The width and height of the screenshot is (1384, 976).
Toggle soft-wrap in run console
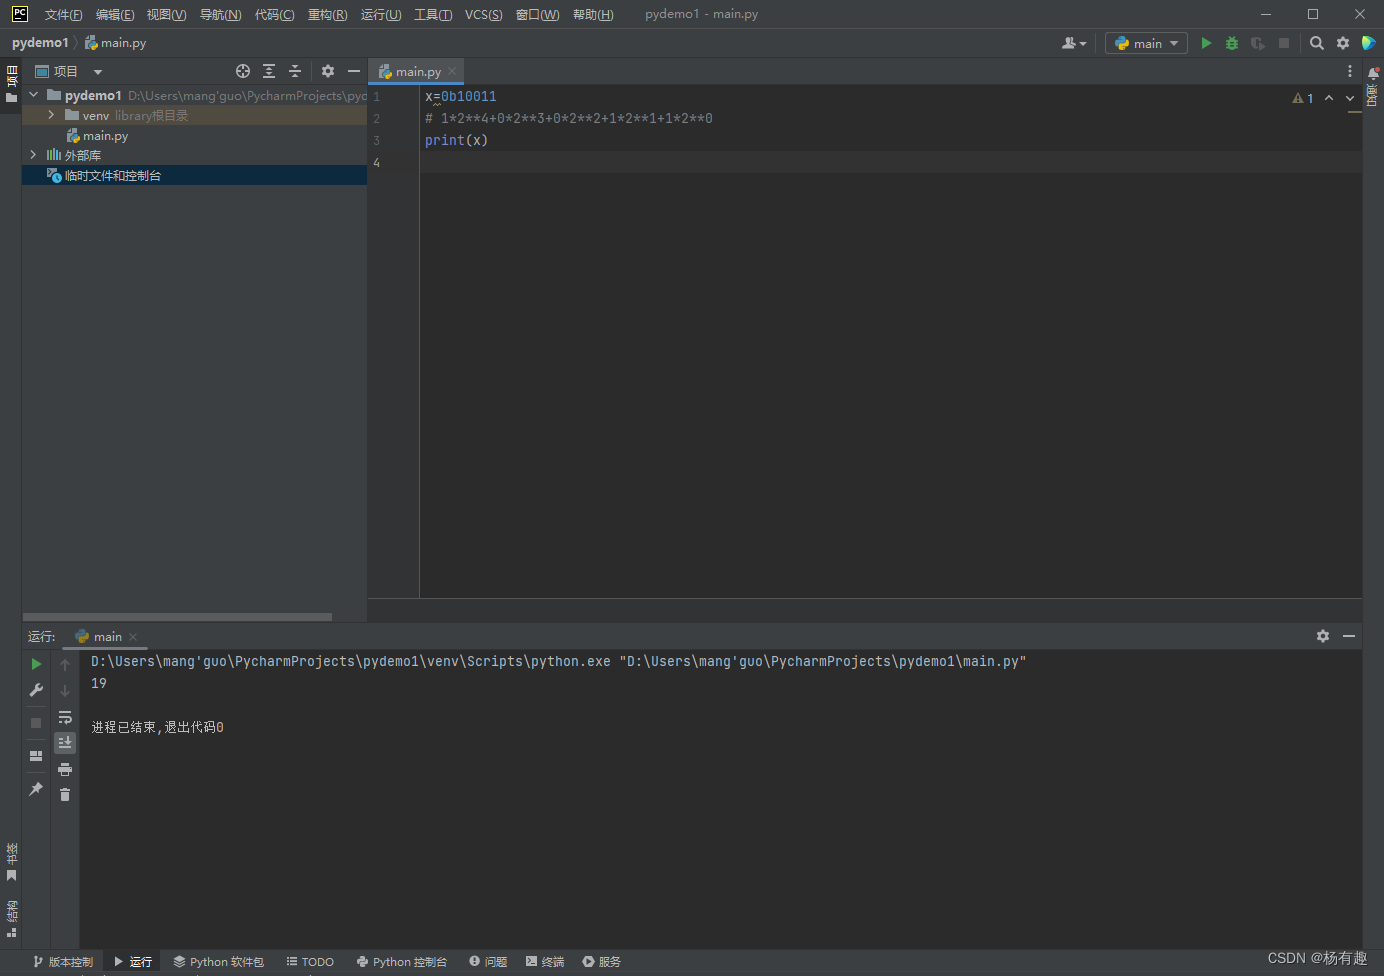[x=65, y=717]
